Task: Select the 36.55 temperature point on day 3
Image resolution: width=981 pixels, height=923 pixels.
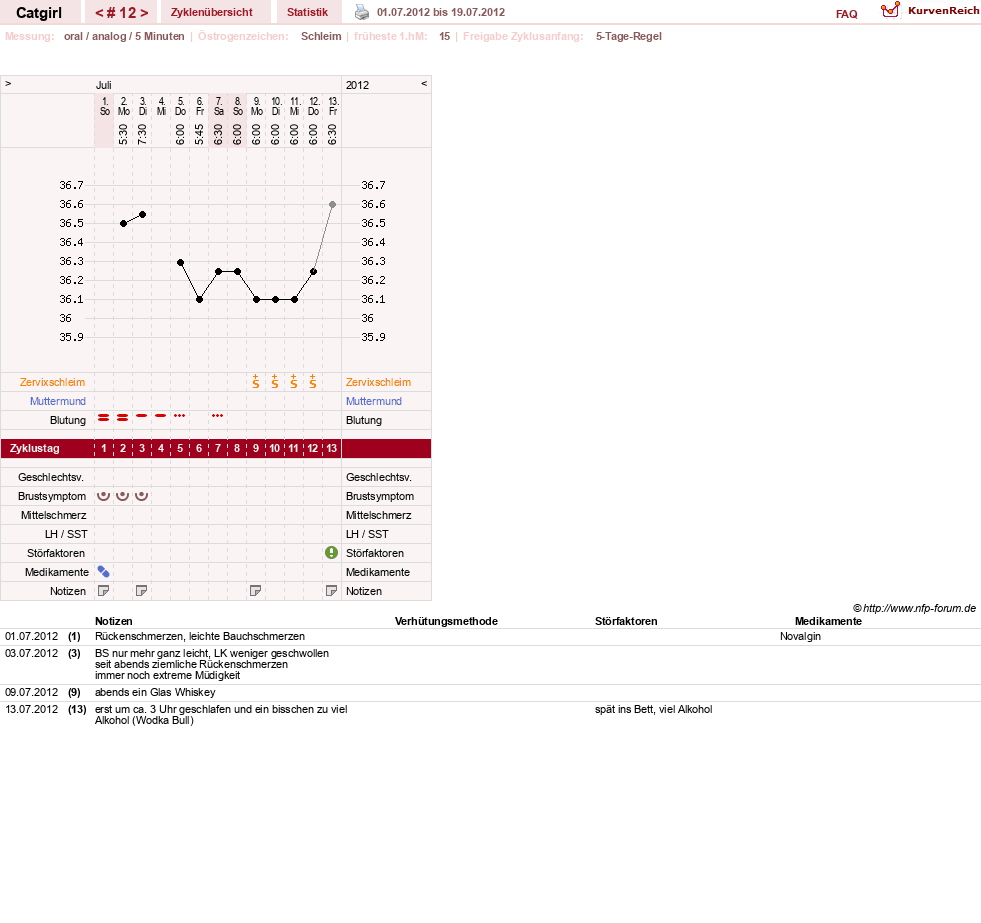Action: 143,215
